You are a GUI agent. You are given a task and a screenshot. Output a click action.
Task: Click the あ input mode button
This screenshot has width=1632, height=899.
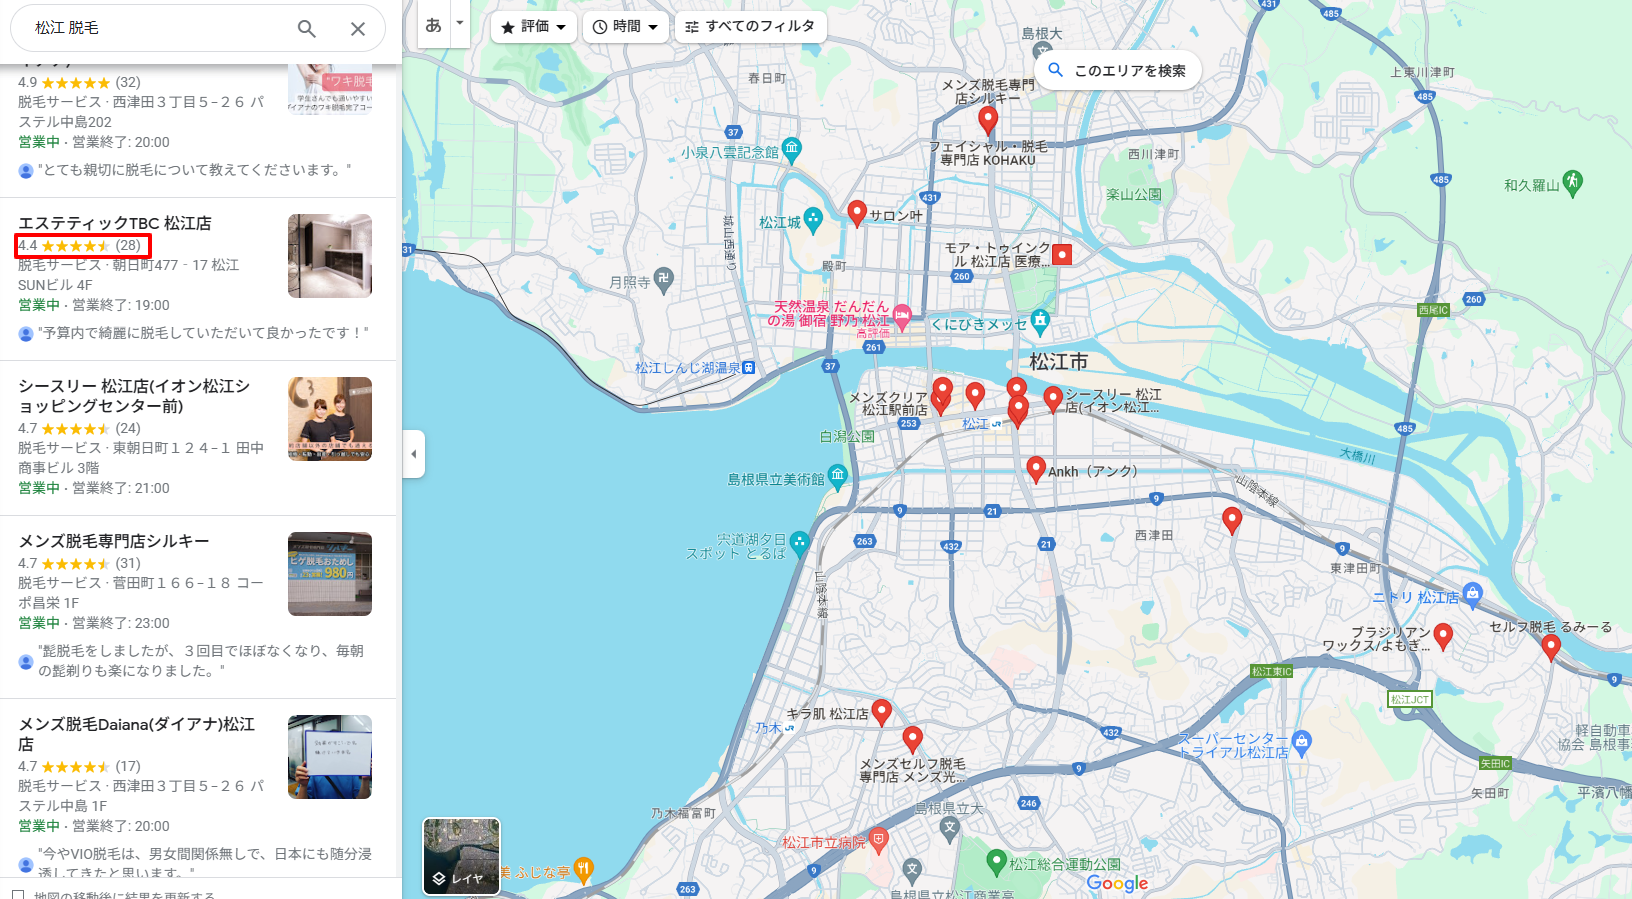(433, 24)
